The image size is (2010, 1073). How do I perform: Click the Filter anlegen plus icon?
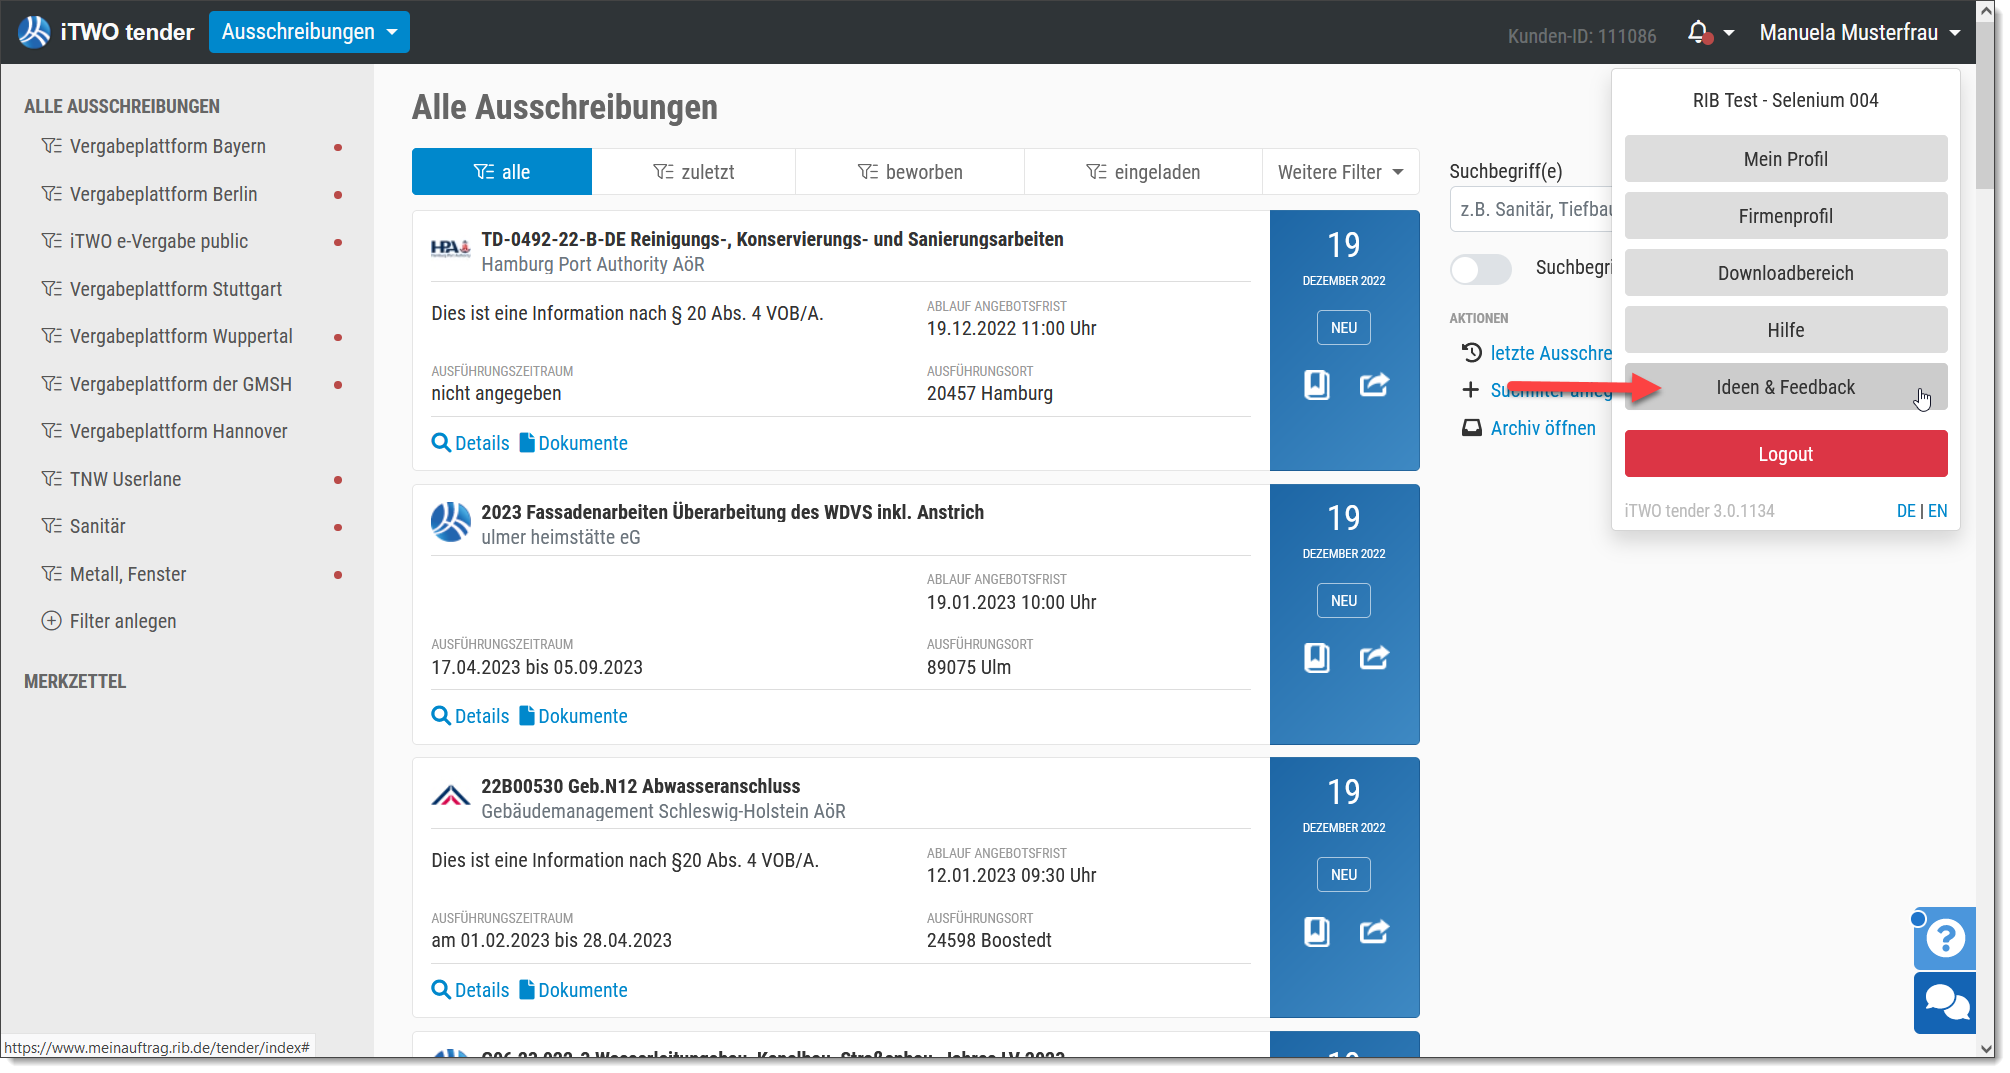coord(51,621)
